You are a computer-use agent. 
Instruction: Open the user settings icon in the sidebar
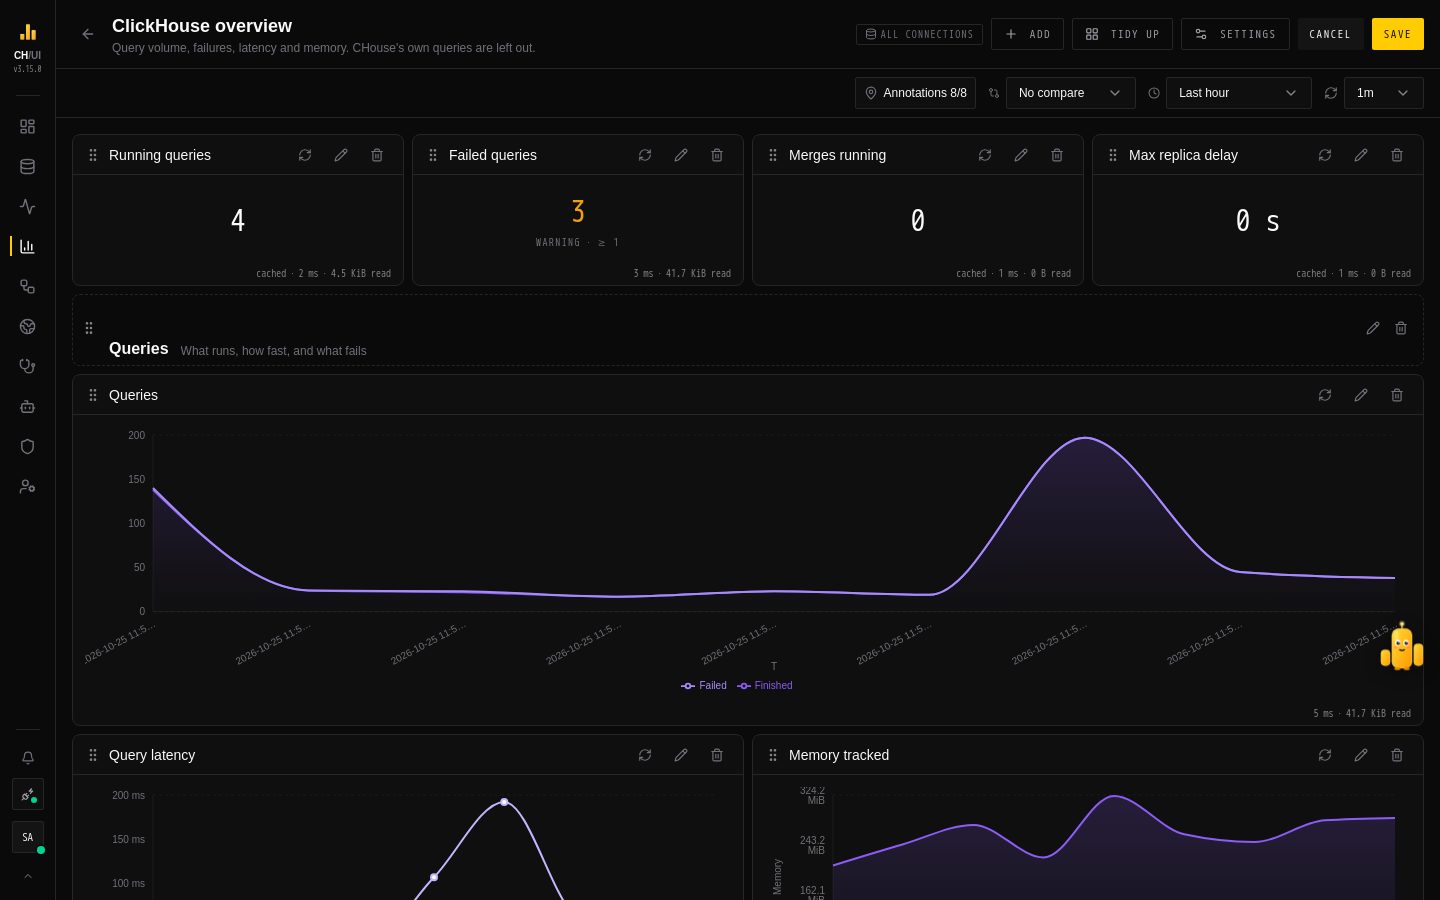tap(27, 487)
